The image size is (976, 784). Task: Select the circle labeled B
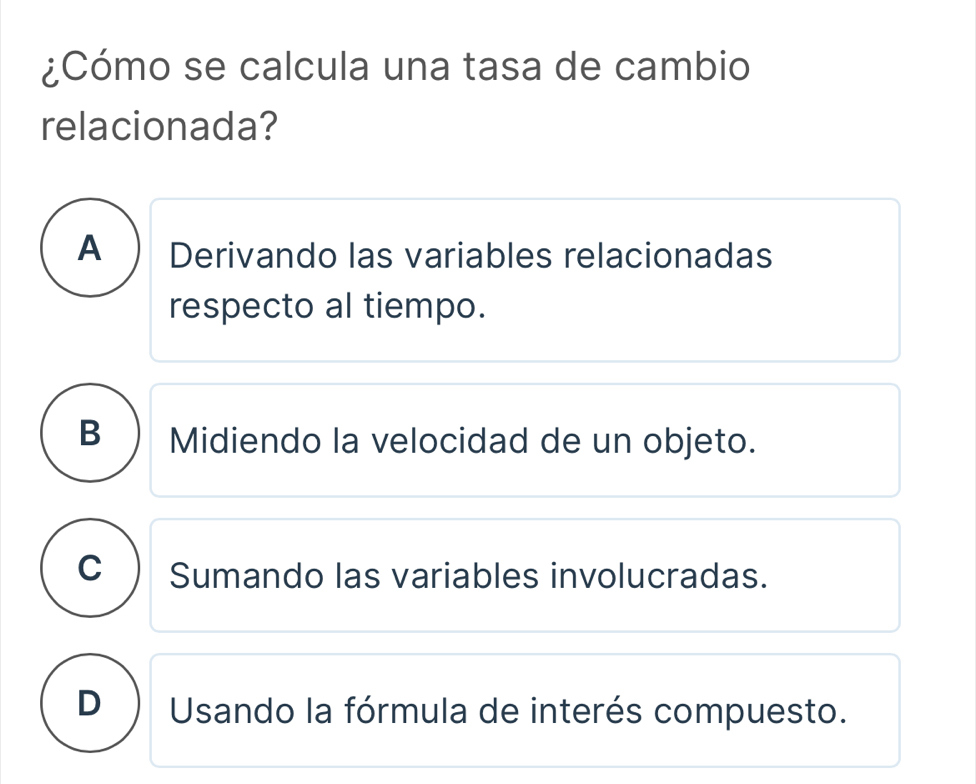[x=91, y=433]
